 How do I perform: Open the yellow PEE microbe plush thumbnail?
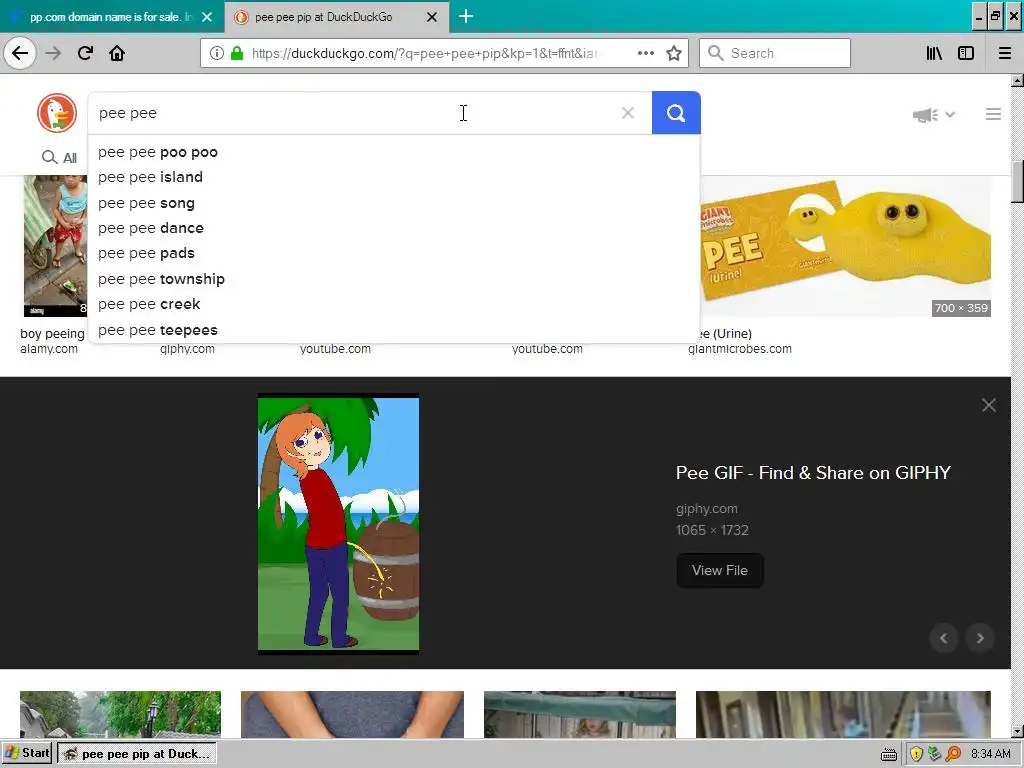[846, 246]
